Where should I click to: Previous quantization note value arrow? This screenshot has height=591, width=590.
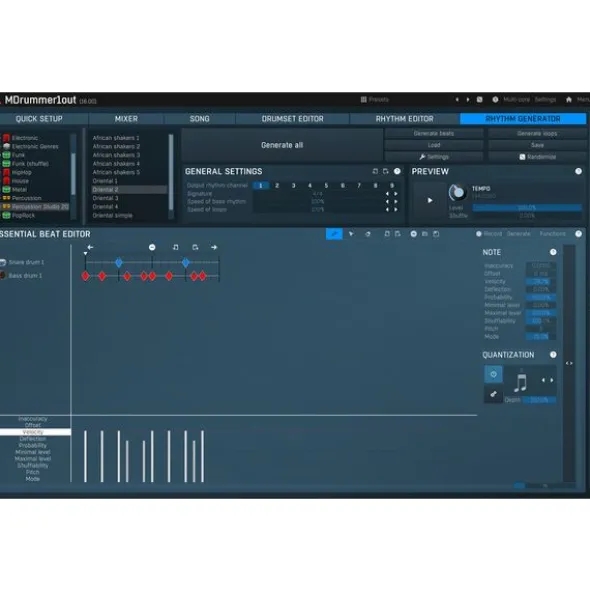[x=543, y=380]
